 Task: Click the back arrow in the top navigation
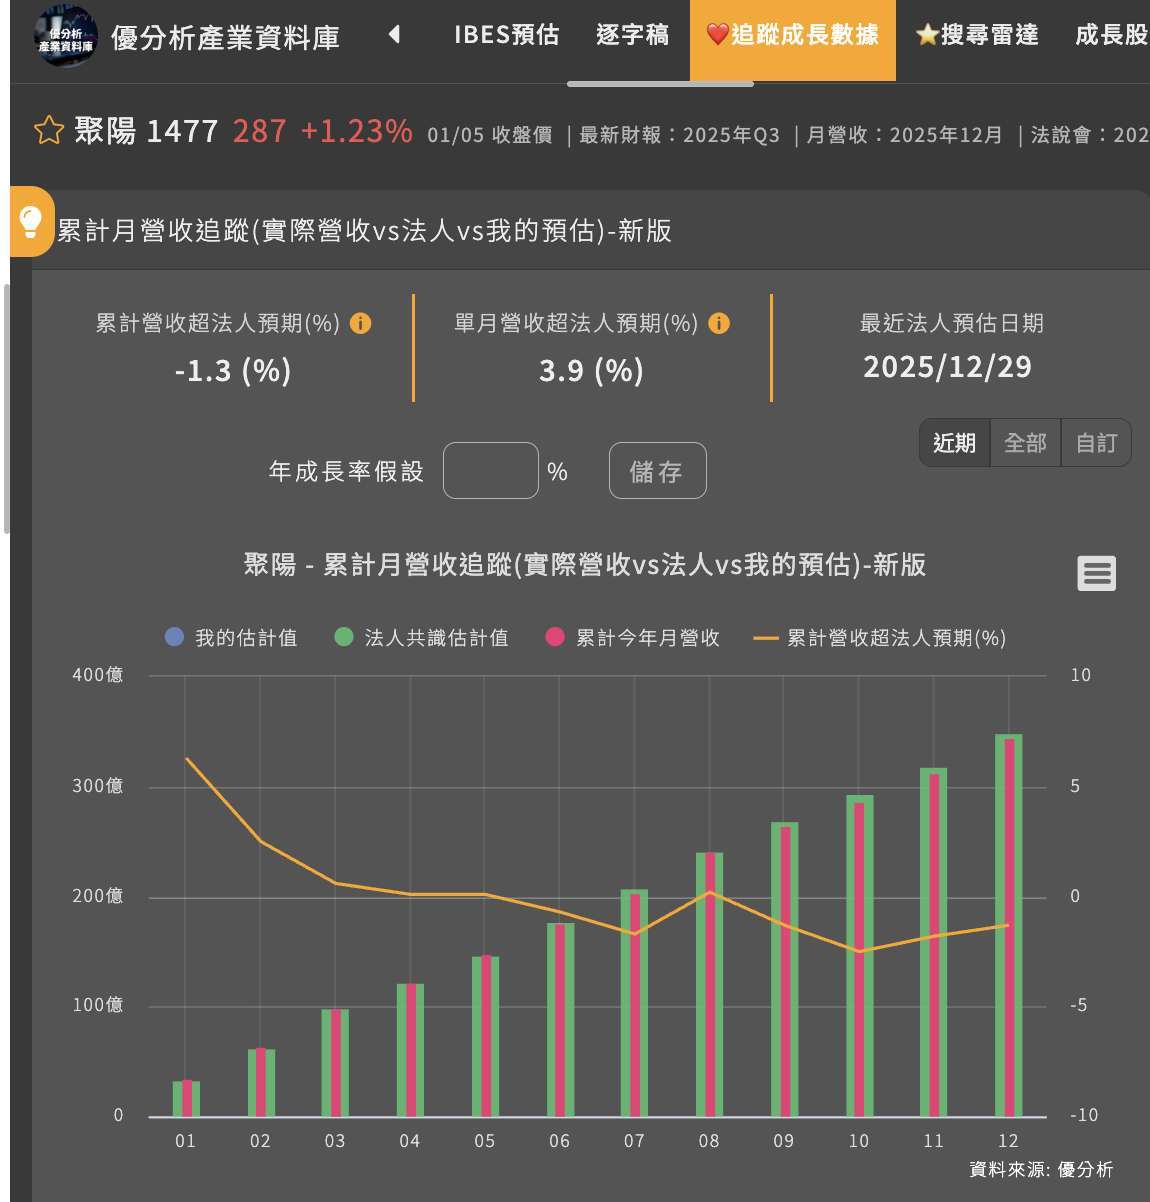(x=394, y=33)
